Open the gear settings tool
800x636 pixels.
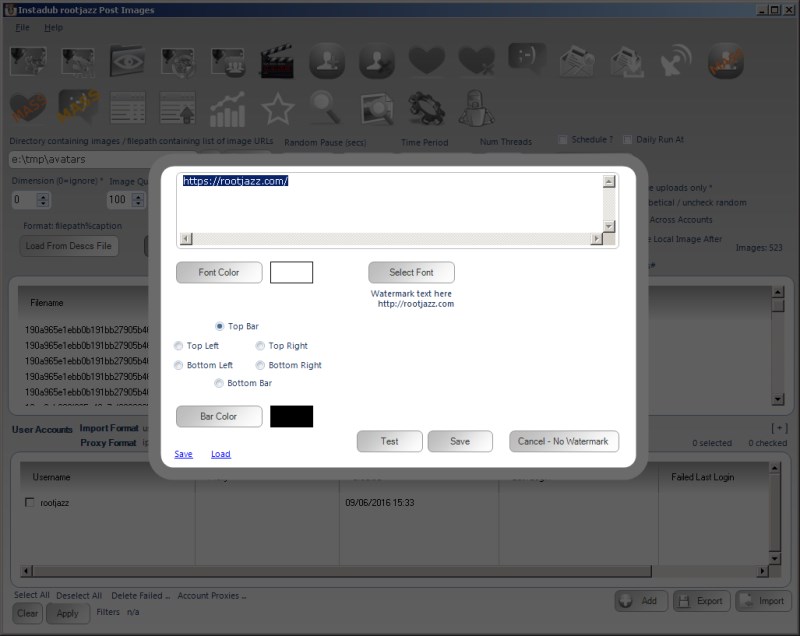[x=427, y=108]
